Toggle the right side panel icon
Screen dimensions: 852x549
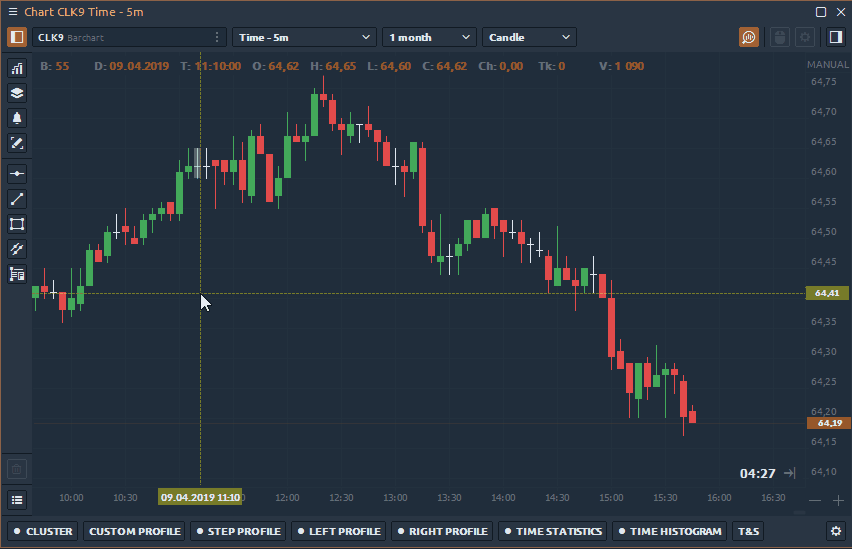(835, 37)
